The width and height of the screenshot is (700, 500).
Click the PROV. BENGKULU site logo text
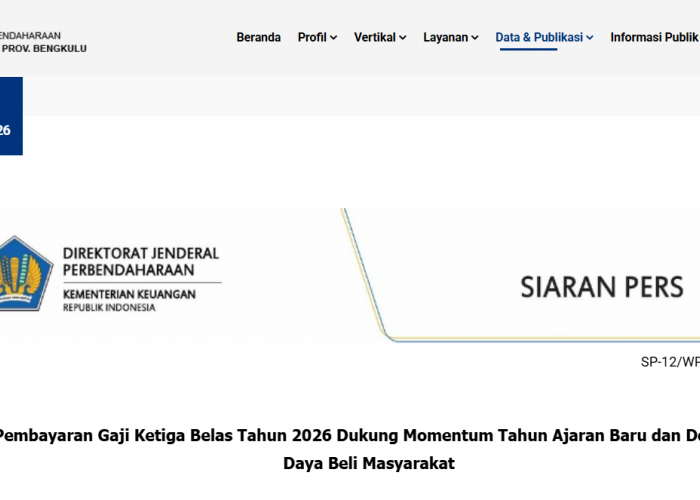[43, 48]
